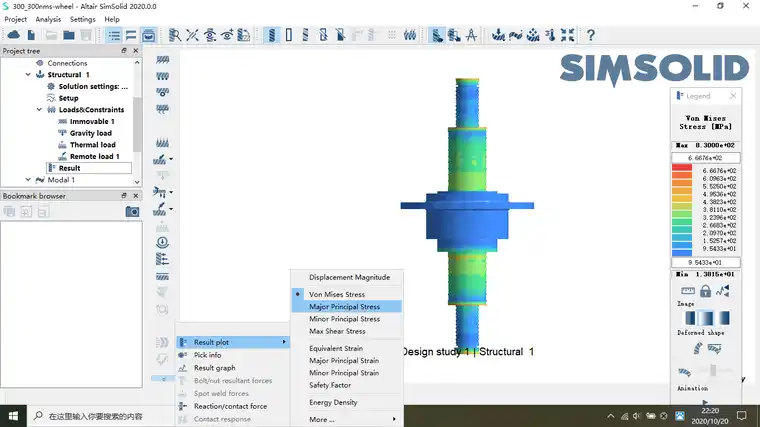Screen dimensions: 760x427
Task: Open the dropdown arrow beside the force load icon
Action: pyautogui.click(x=171, y=159)
